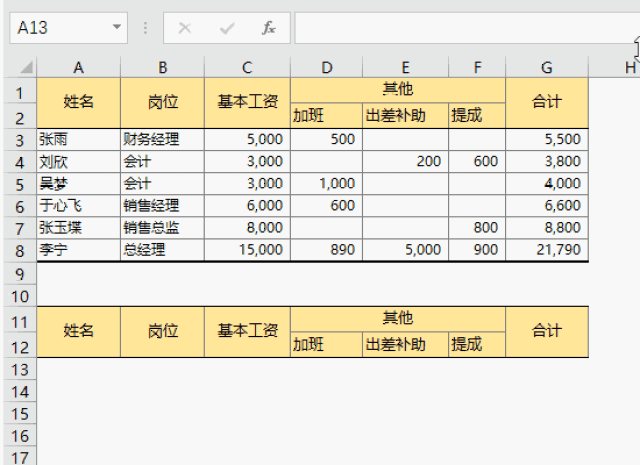Select the cell containing 张雨
Viewport: 640px width, 465px height.
click(x=78, y=140)
